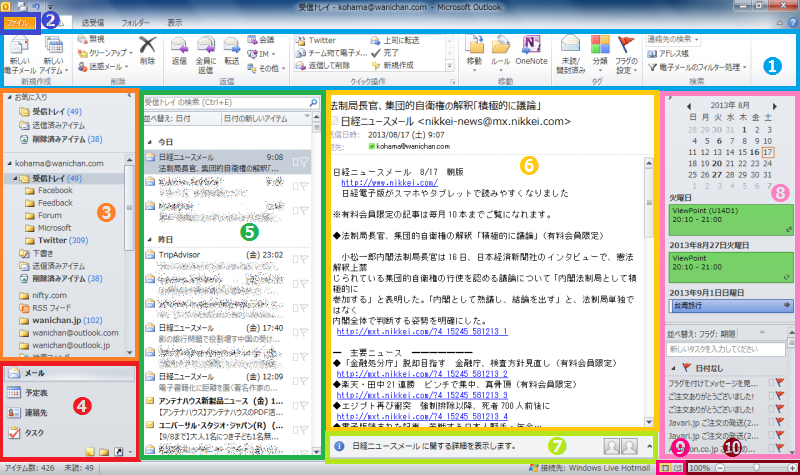This screenshot has width=800, height=475.
Task: Click the New Email (新しい電子メール) icon
Action: (x=19, y=45)
